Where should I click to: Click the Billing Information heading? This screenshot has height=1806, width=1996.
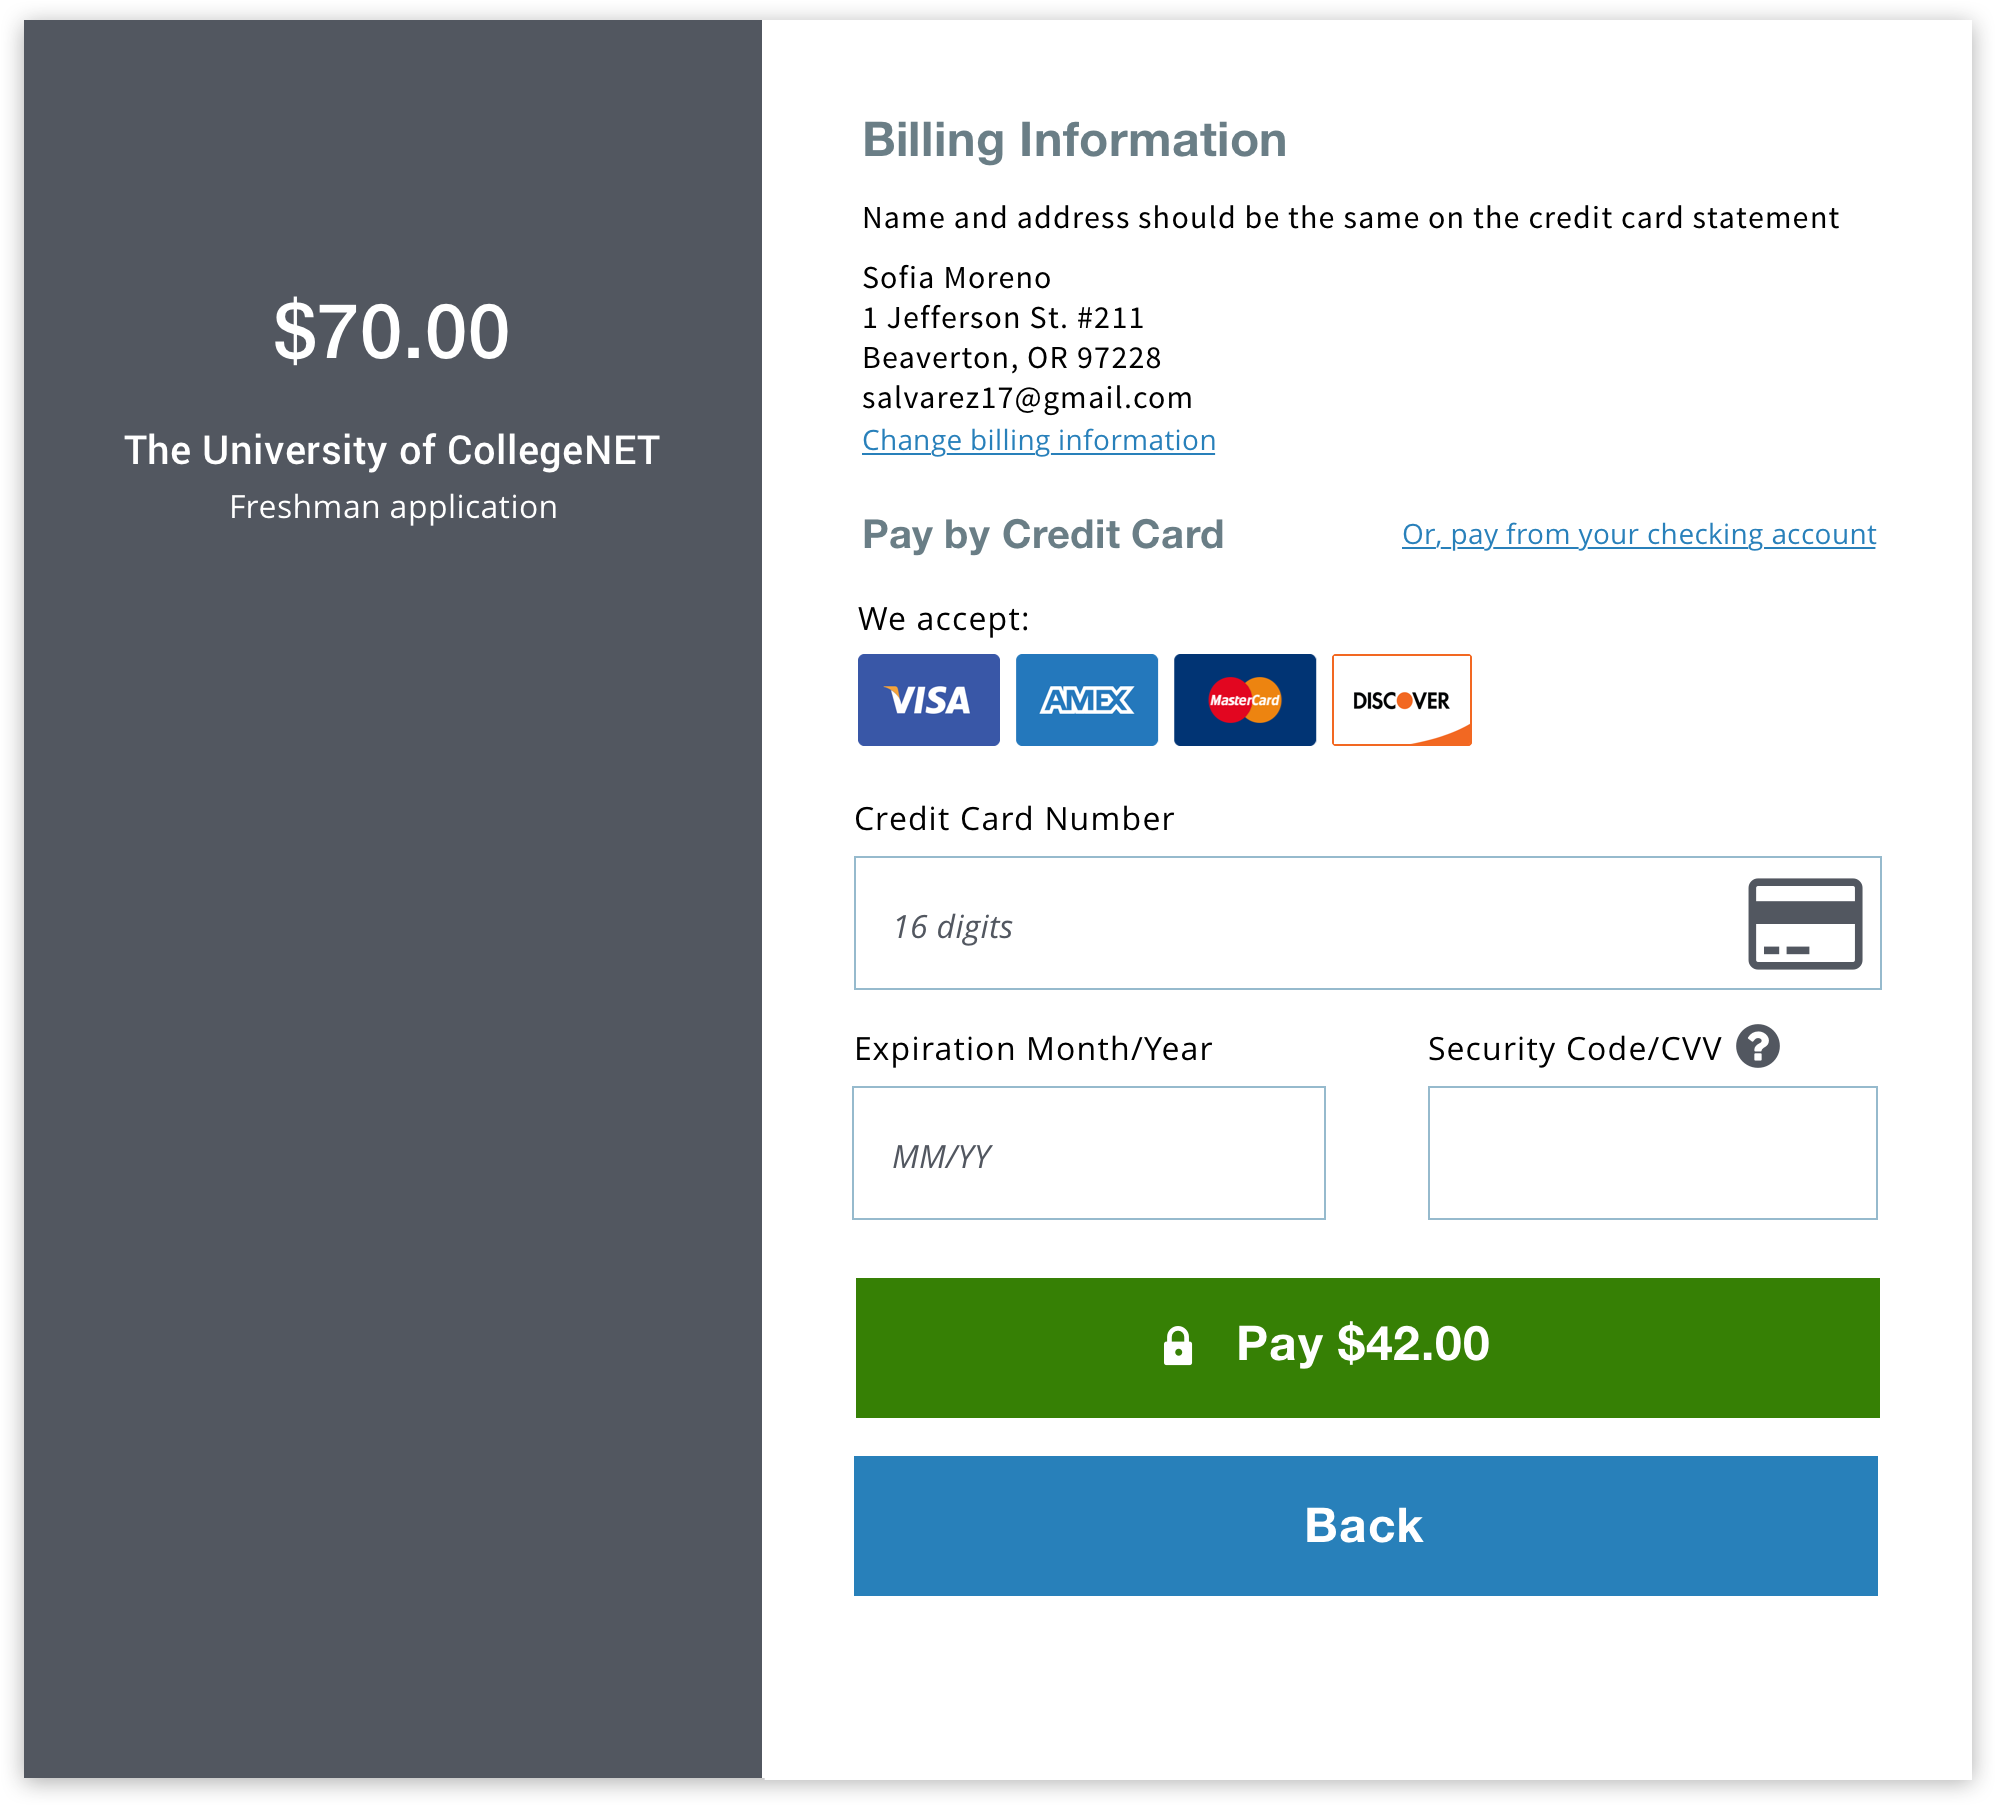[x=1074, y=140]
